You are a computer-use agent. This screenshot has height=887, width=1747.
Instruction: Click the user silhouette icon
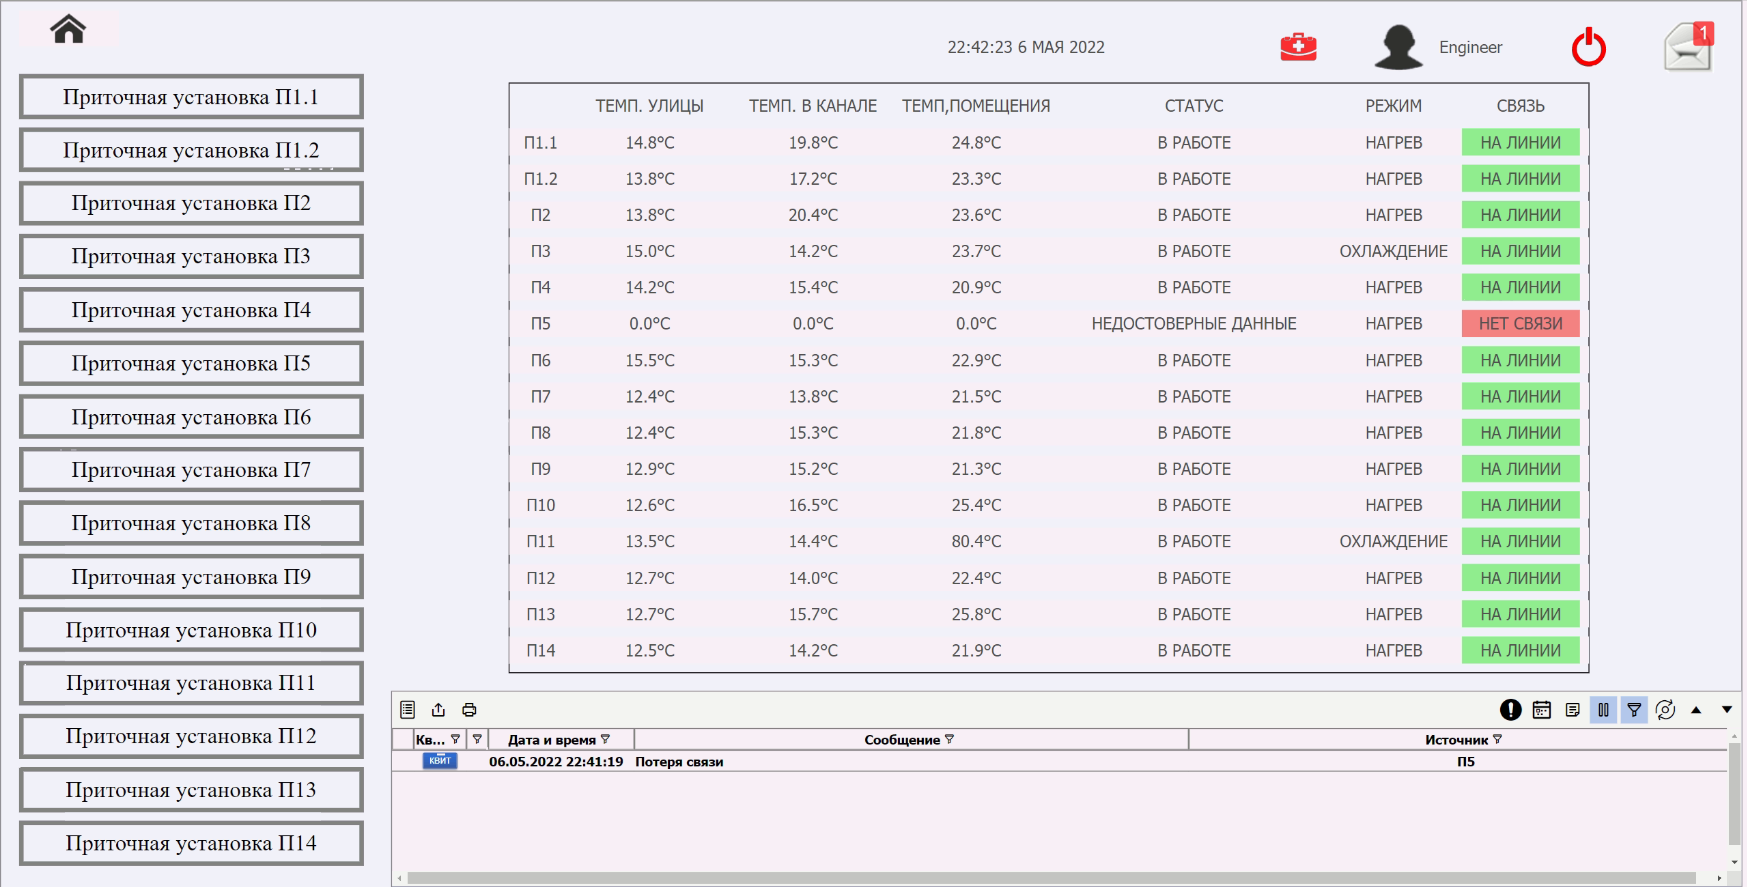click(1398, 47)
